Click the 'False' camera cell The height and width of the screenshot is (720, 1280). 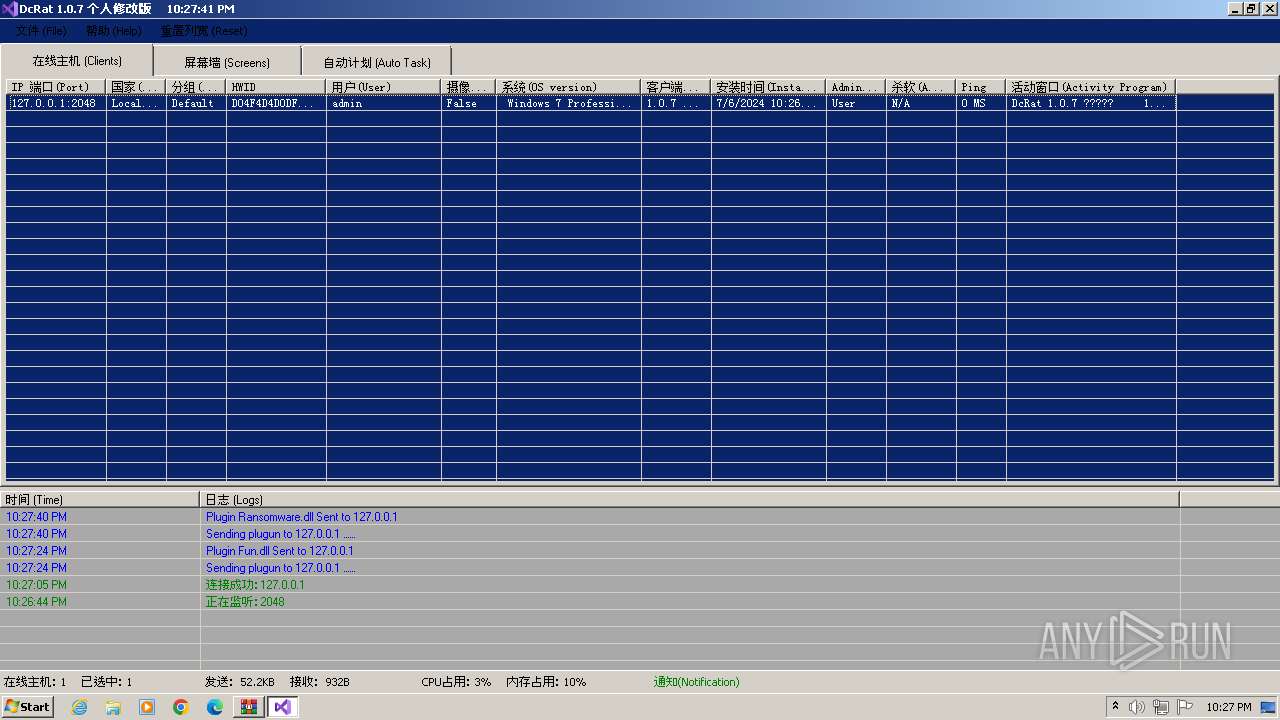point(468,103)
